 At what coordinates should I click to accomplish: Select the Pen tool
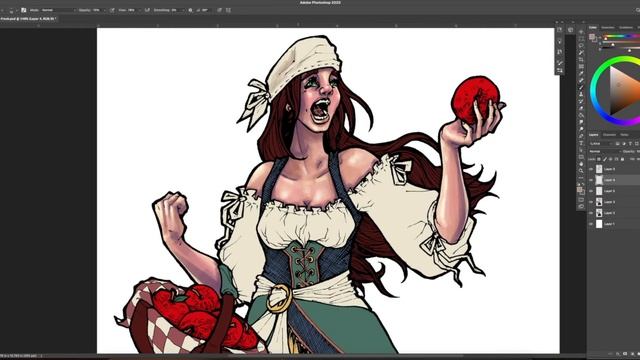[x=581, y=136]
